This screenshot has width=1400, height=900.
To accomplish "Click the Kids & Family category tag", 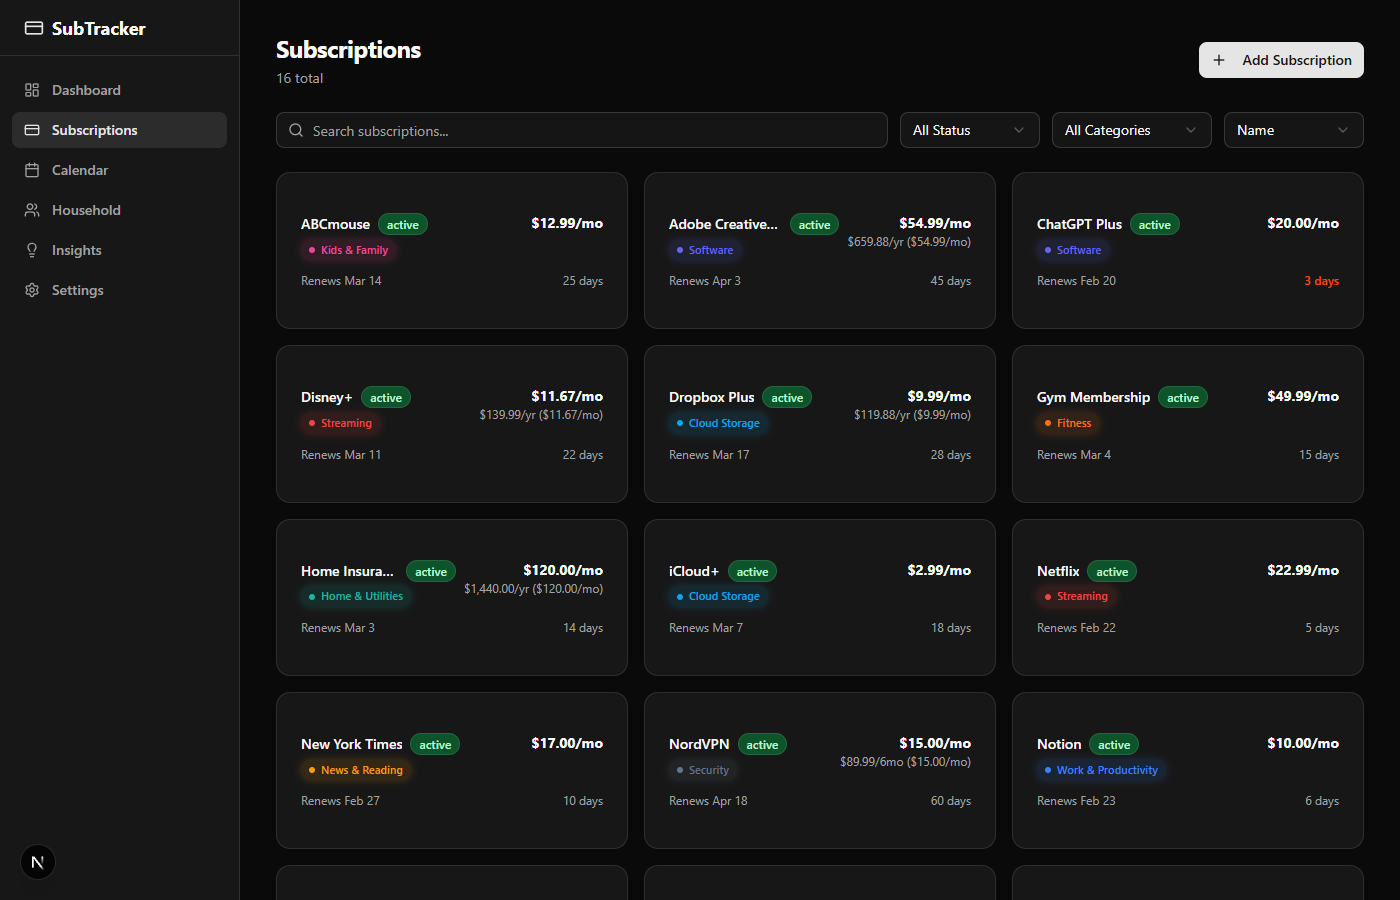I will pos(348,250).
